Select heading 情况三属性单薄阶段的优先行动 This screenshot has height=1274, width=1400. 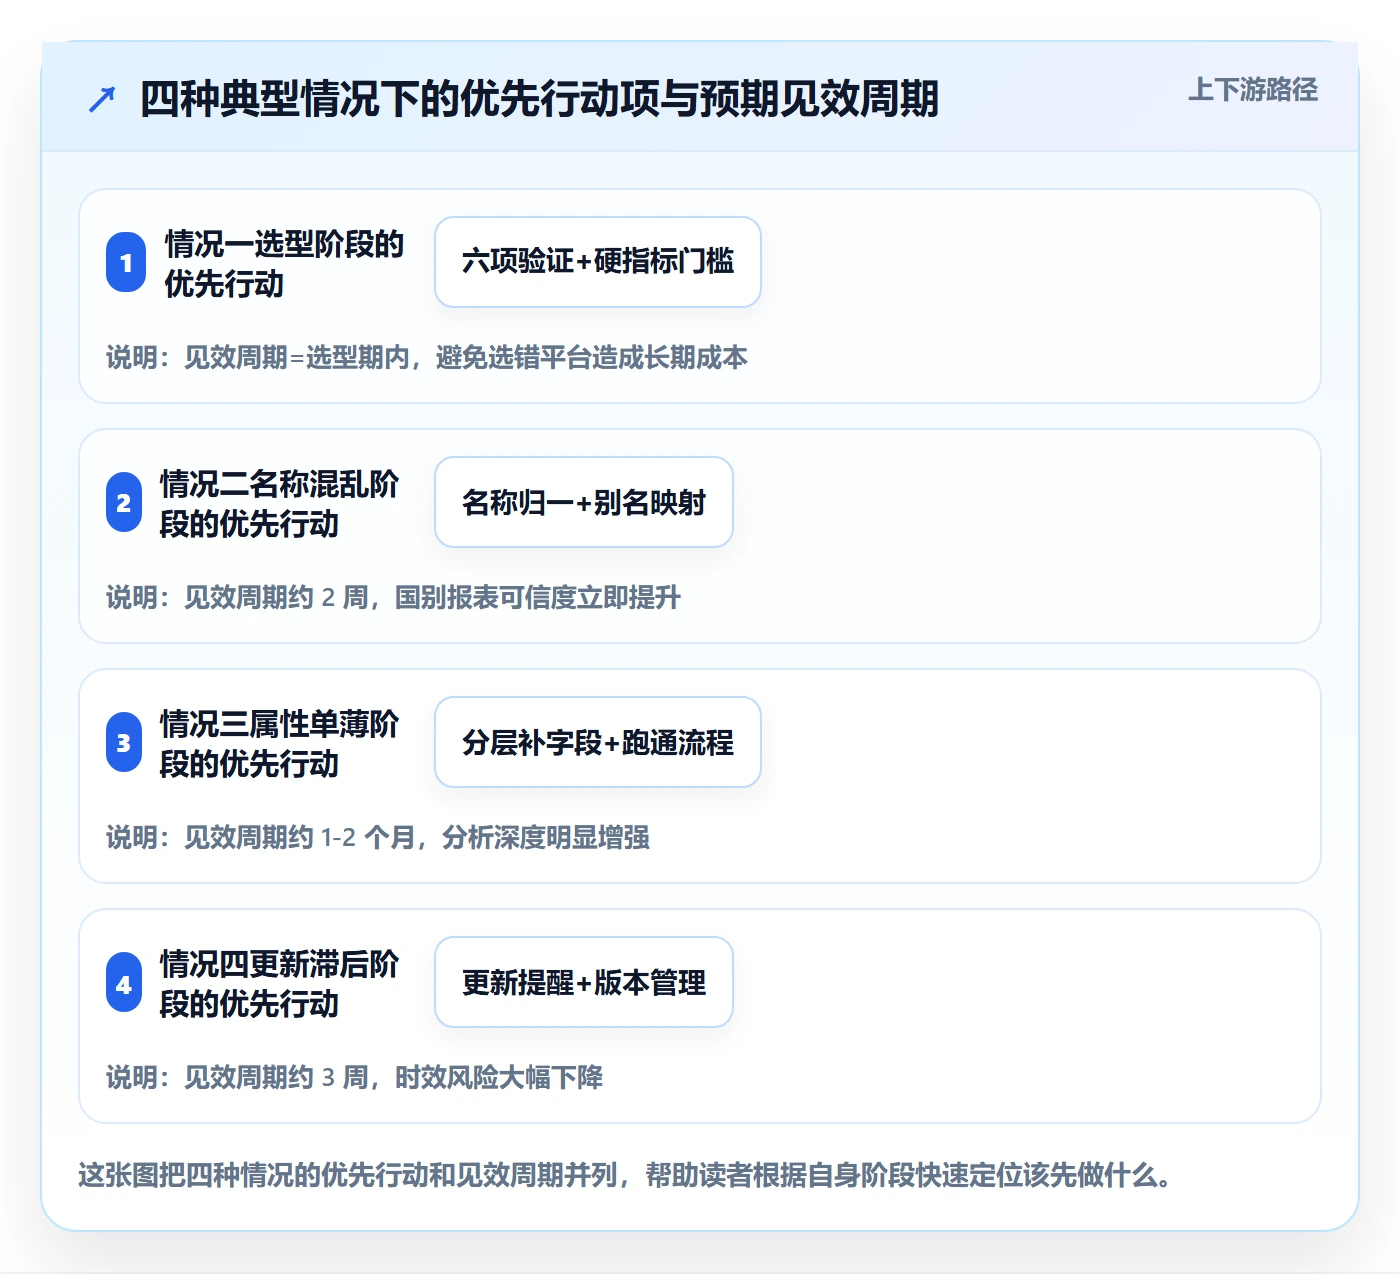(279, 743)
